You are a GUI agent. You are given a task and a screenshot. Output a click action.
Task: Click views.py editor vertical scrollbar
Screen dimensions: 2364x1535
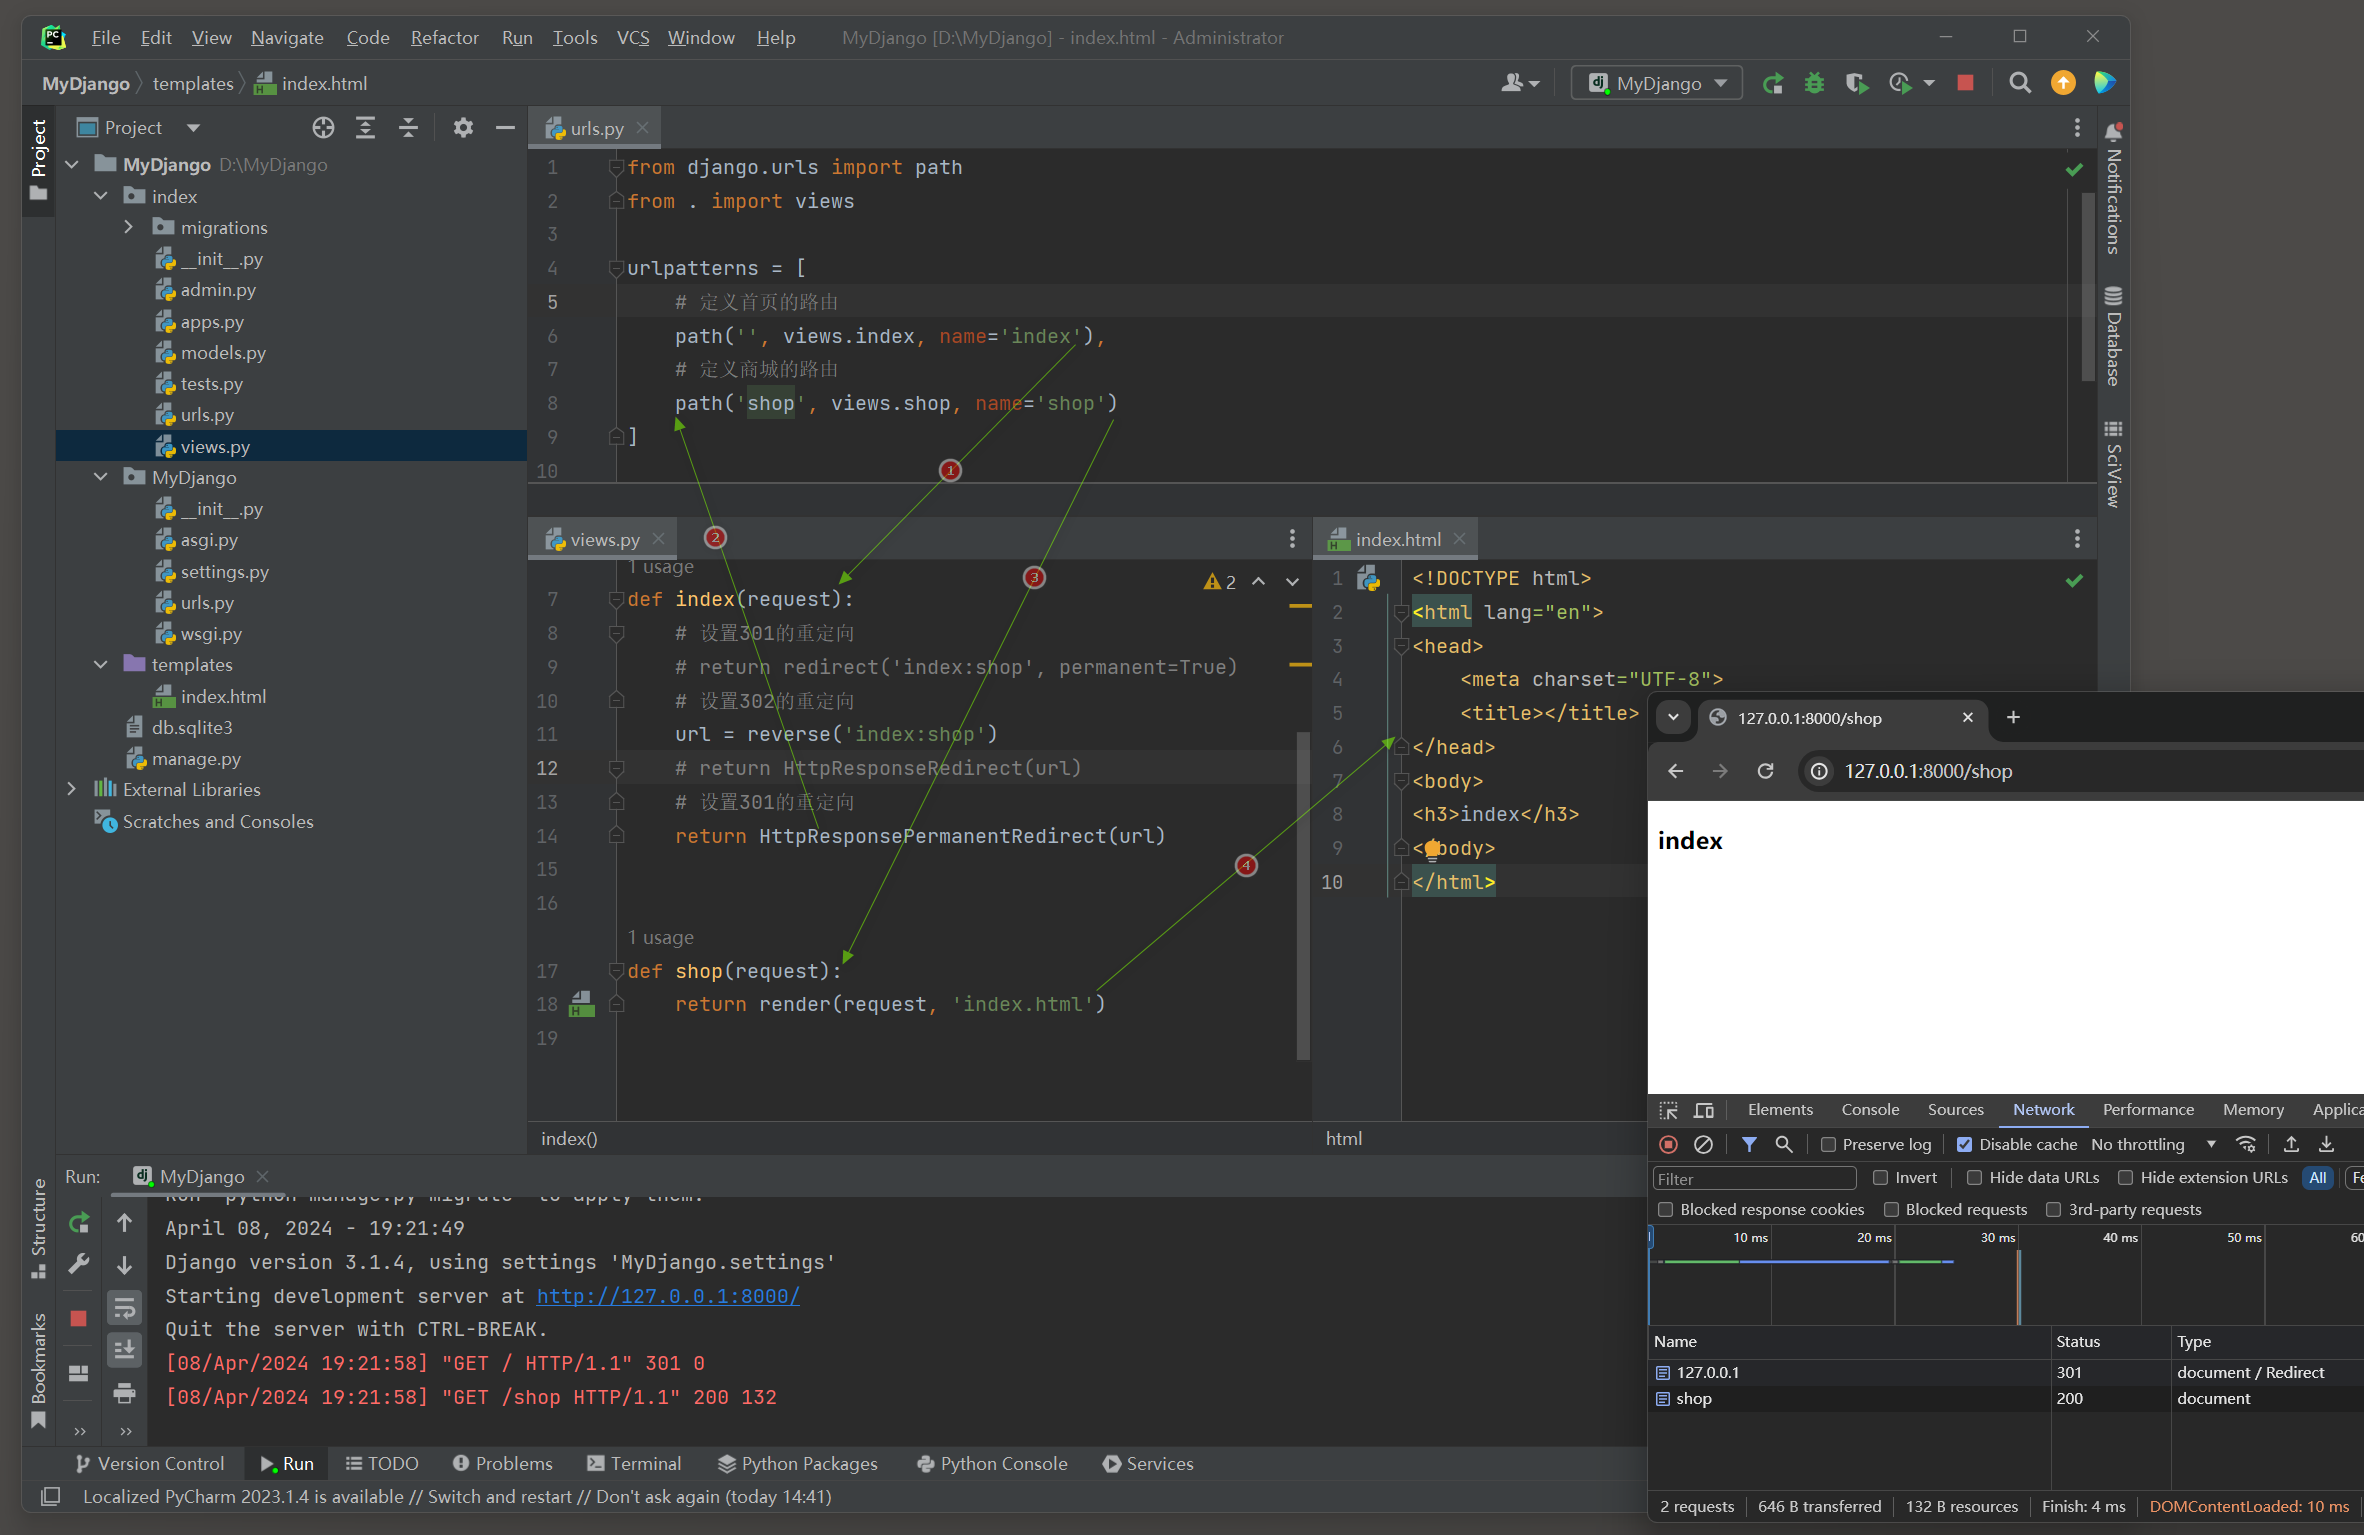[x=1303, y=895]
